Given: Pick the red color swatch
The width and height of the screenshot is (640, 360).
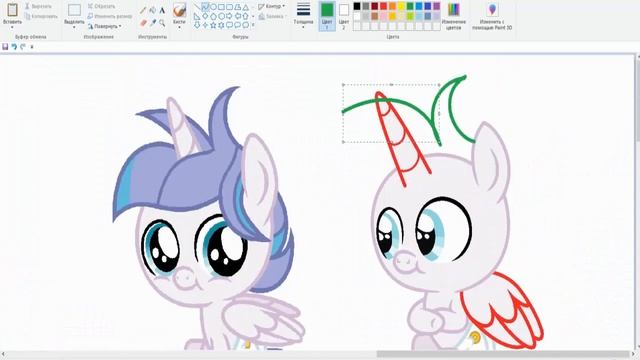Looking at the screenshot, I should coord(383,6).
